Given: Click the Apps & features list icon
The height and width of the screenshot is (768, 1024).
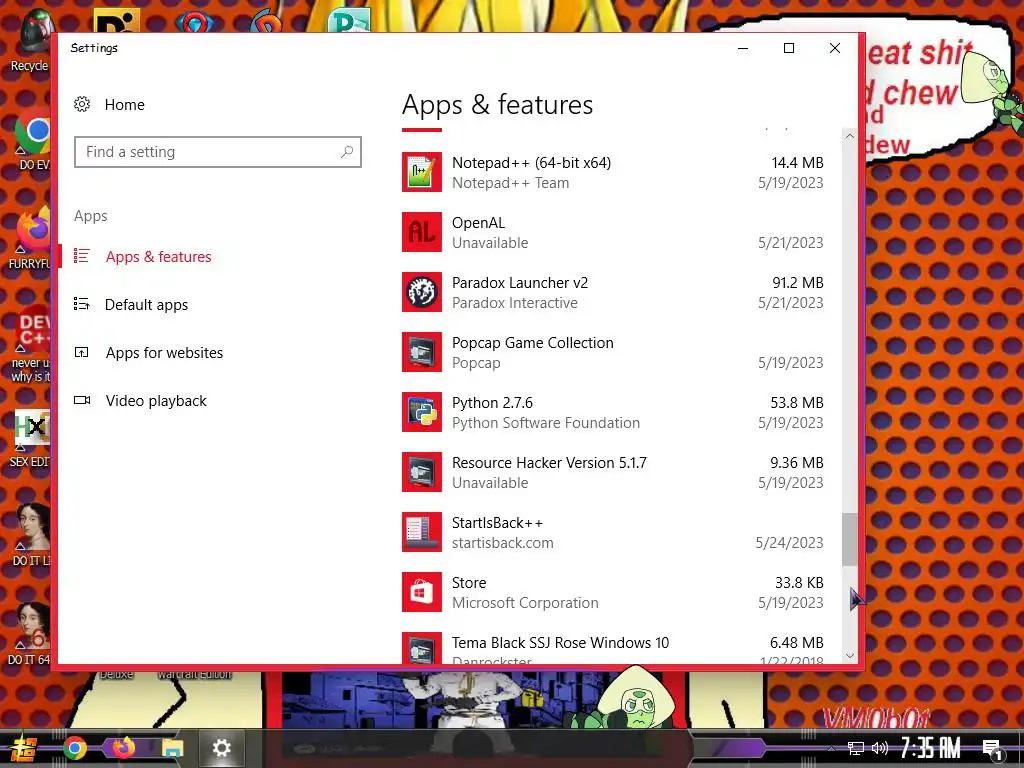Looking at the screenshot, I should pyautogui.click(x=82, y=256).
